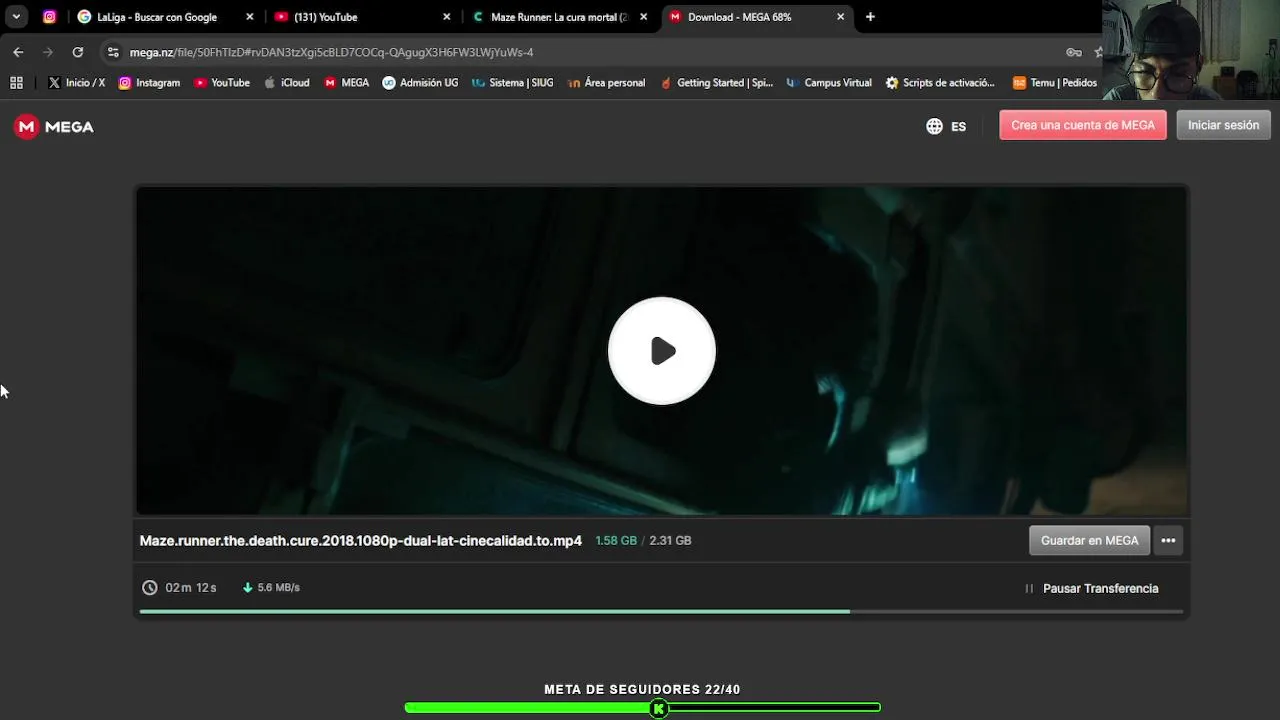Open the Scripts de activación bookmark
This screenshot has height=720, width=1280.
tap(940, 83)
